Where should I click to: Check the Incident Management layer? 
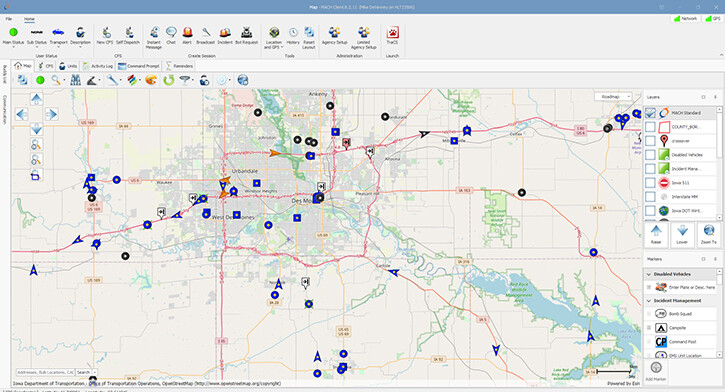pos(651,169)
